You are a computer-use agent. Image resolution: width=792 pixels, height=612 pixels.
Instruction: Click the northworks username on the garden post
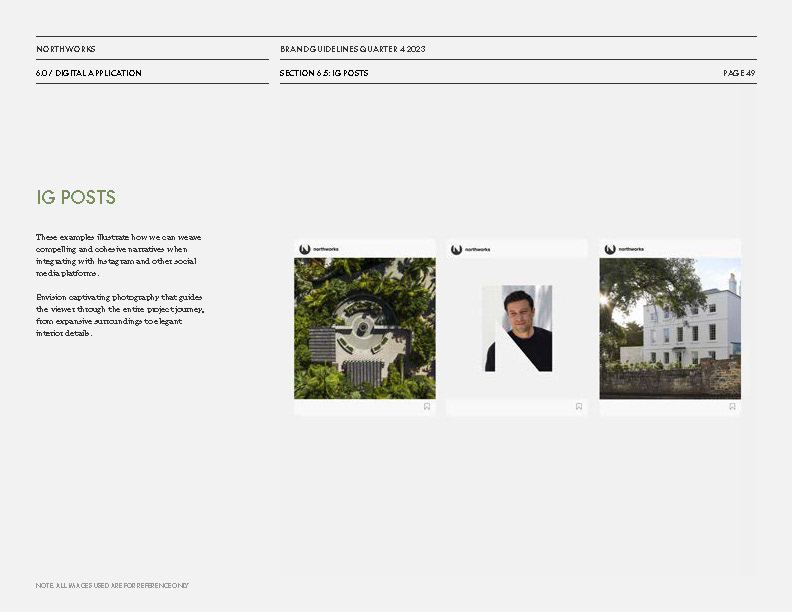326,249
